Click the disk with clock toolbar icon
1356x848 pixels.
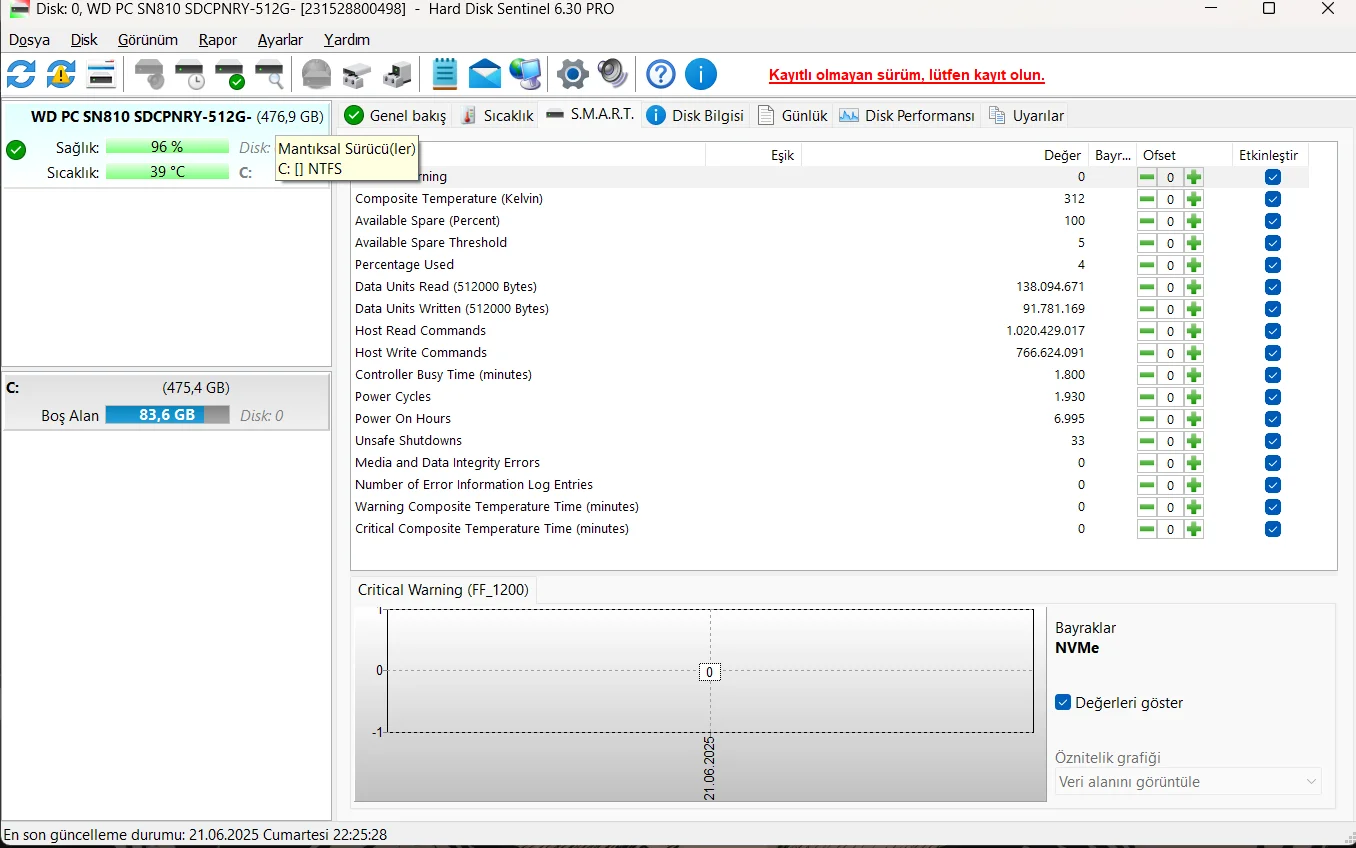tap(189, 74)
